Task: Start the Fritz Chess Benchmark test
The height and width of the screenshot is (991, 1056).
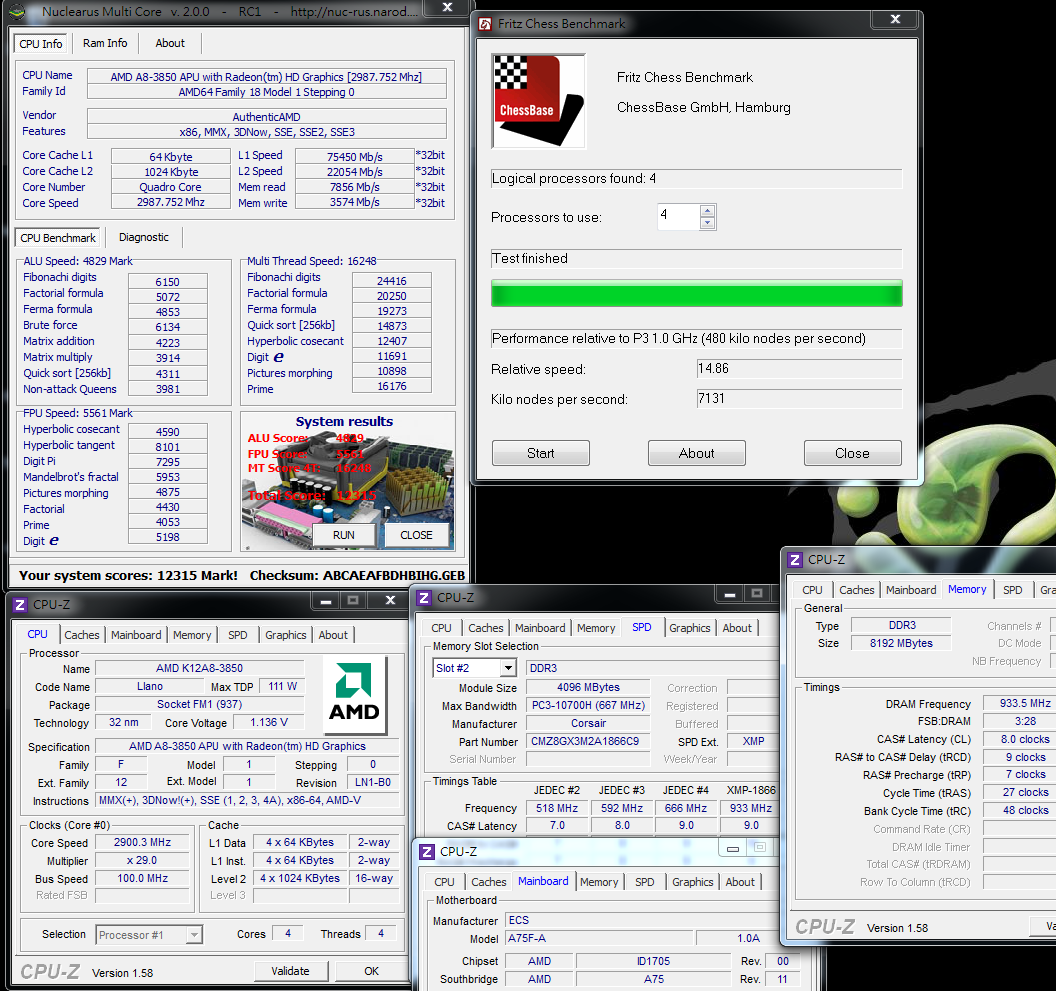Action: tap(541, 453)
